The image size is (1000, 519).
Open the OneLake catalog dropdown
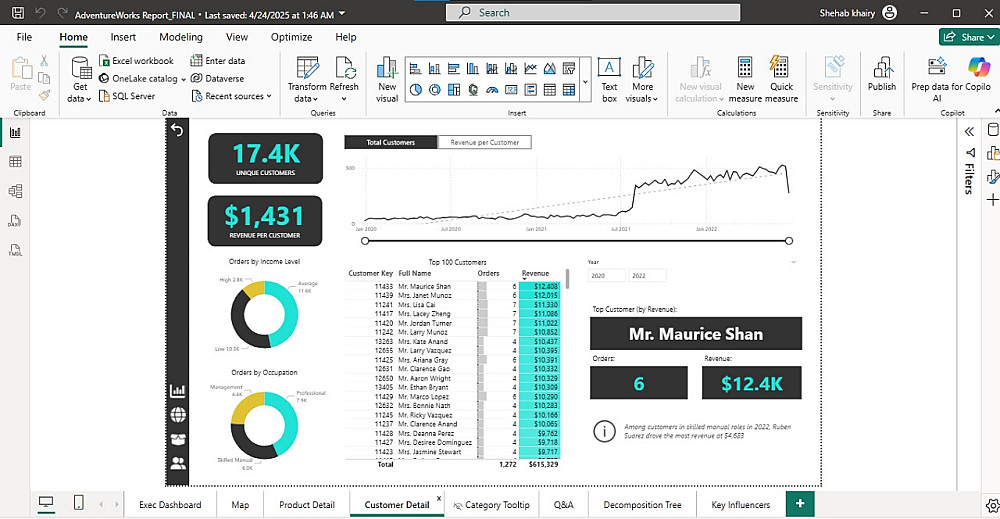pyautogui.click(x=184, y=79)
